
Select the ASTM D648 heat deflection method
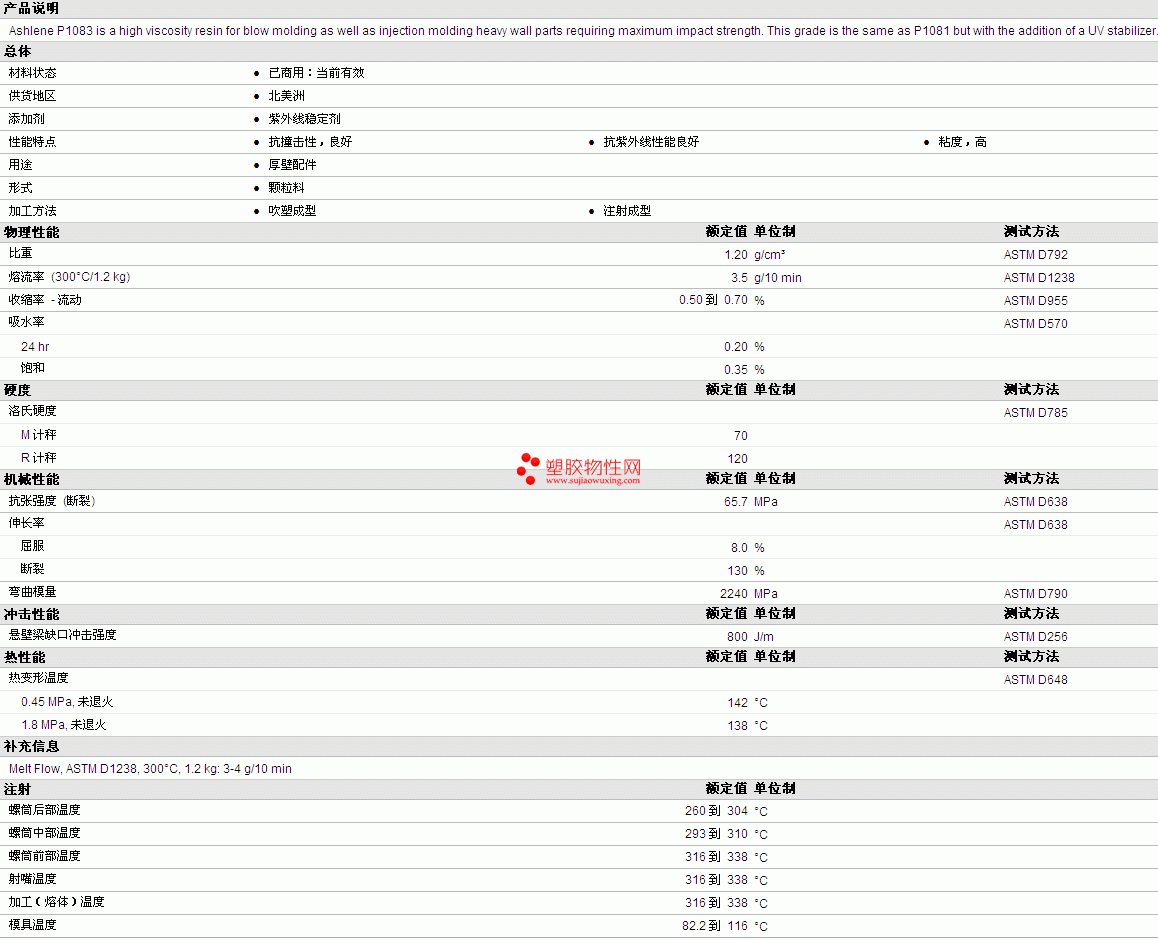(x=1035, y=679)
